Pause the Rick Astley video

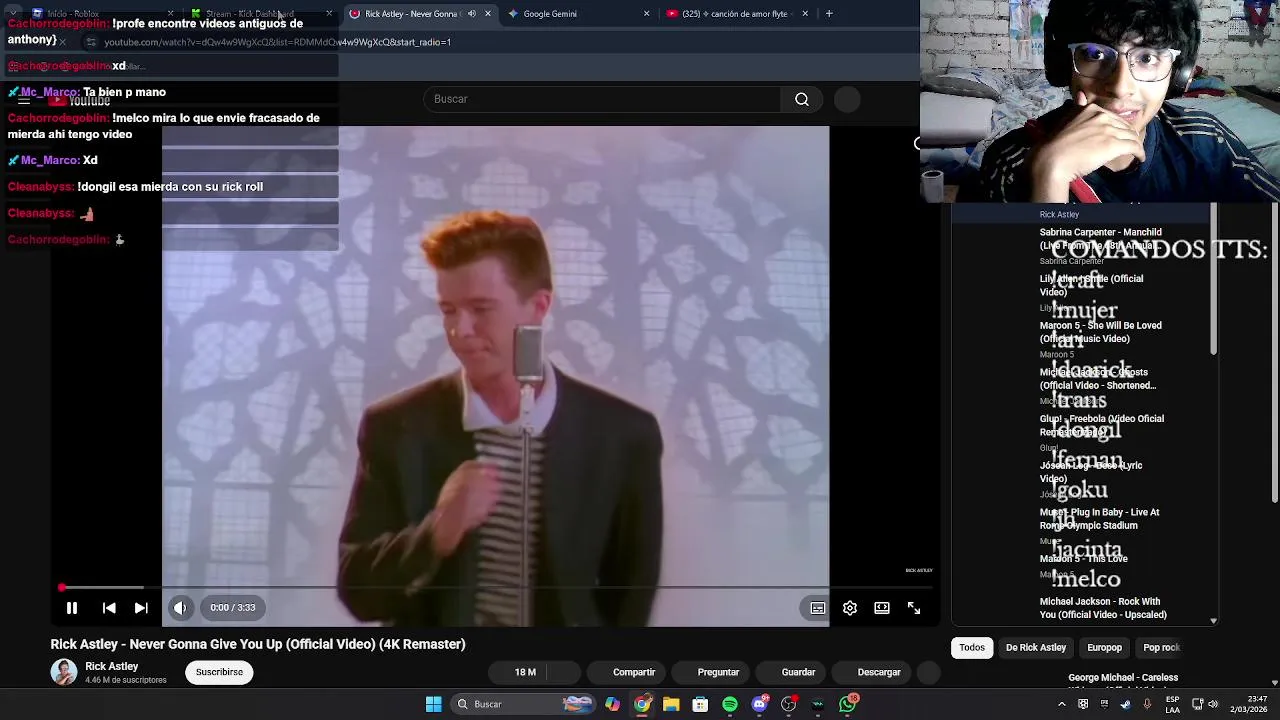pyautogui.click(x=72, y=608)
